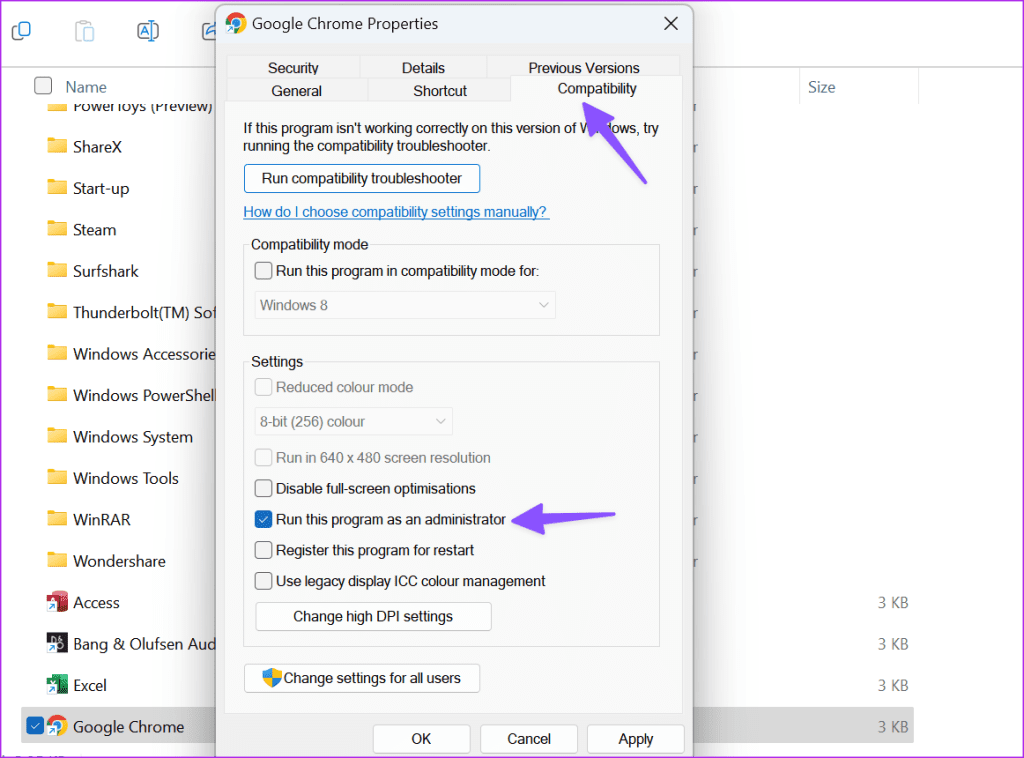Select the Thunderbolt(TM) folder icon
1024x758 pixels.
point(57,311)
